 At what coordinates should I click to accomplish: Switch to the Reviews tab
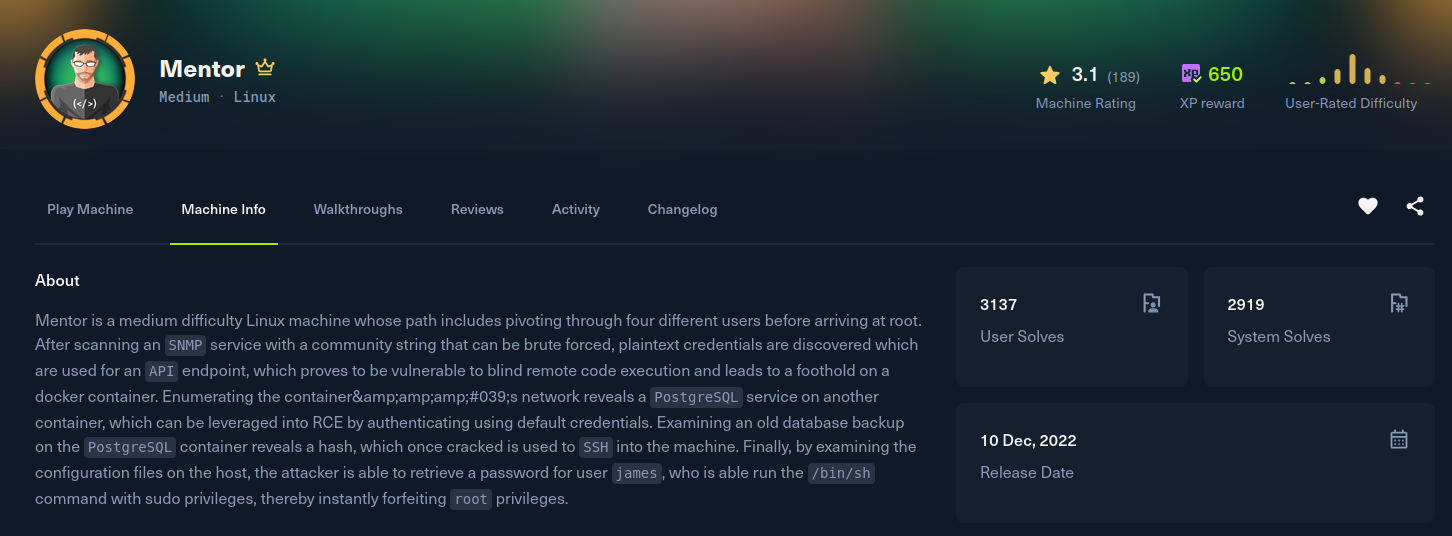pos(477,209)
